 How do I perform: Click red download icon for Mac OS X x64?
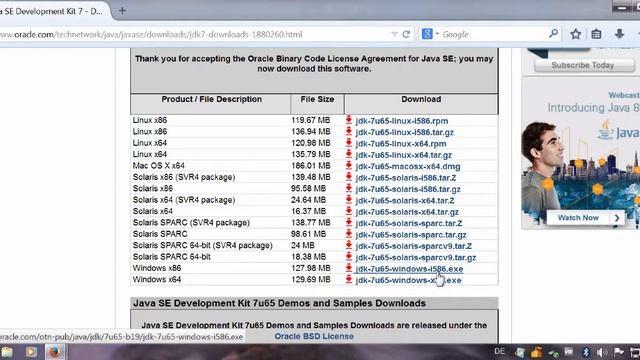click(349, 166)
